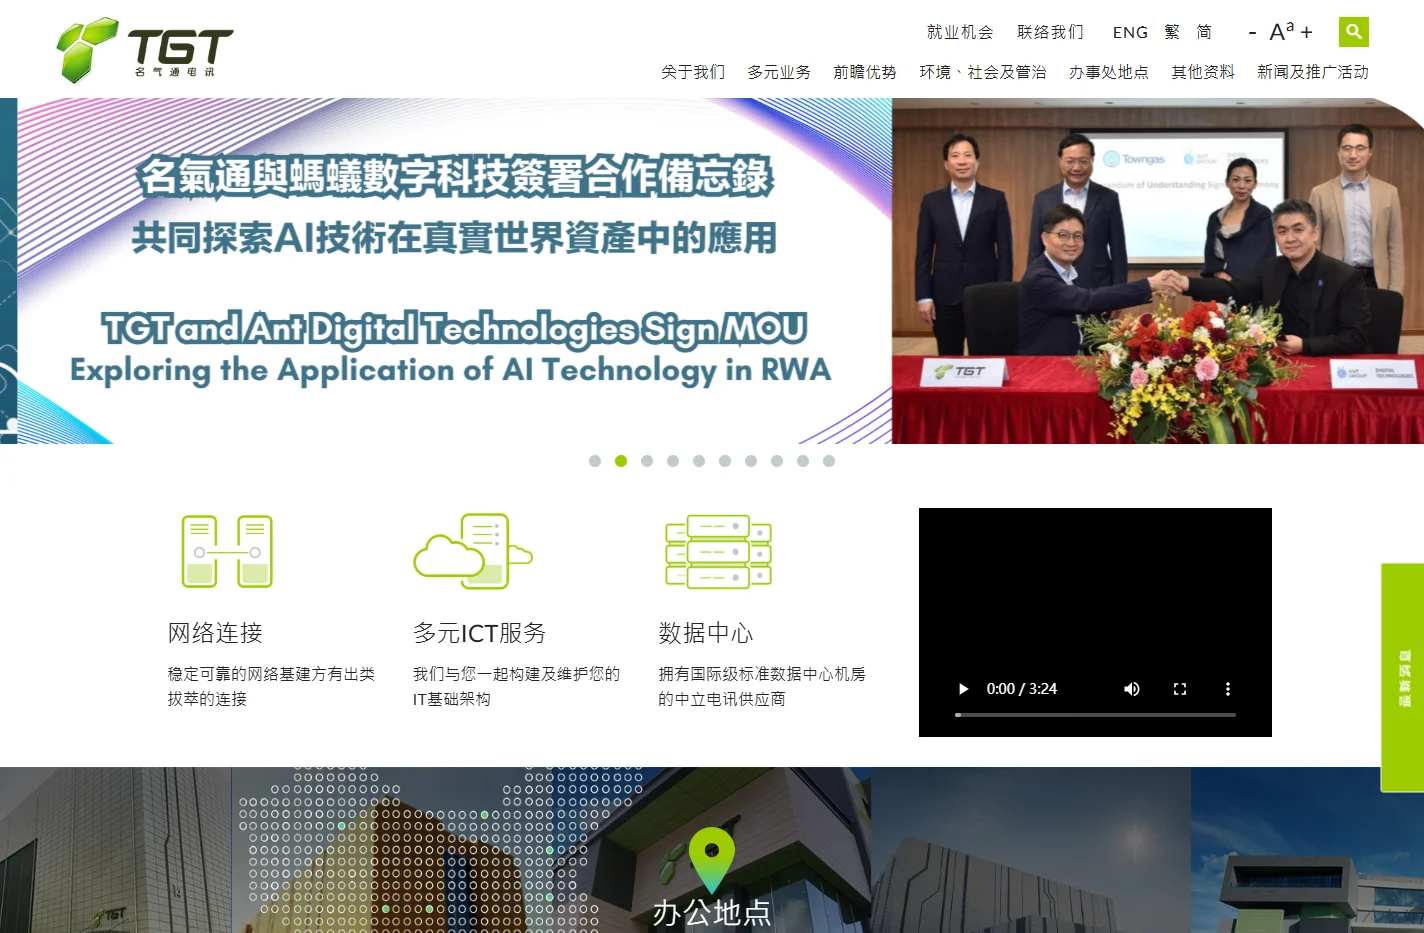Screen dimensions: 1424x933
Task: Select the fifth carousel slide dot
Action: (x=699, y=461)
